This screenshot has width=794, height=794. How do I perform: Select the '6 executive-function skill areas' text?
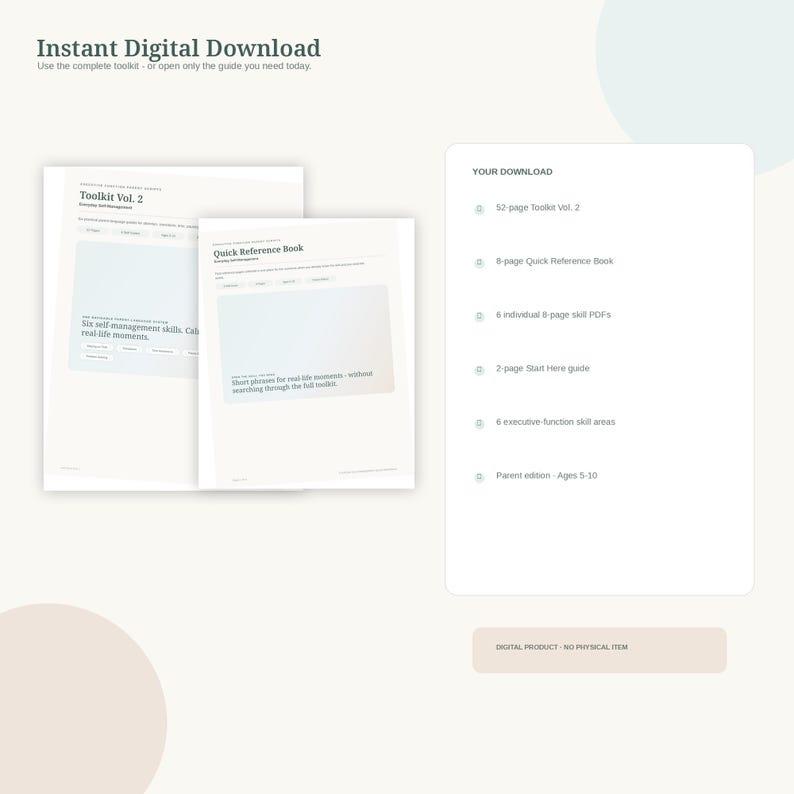coord(555,422)
